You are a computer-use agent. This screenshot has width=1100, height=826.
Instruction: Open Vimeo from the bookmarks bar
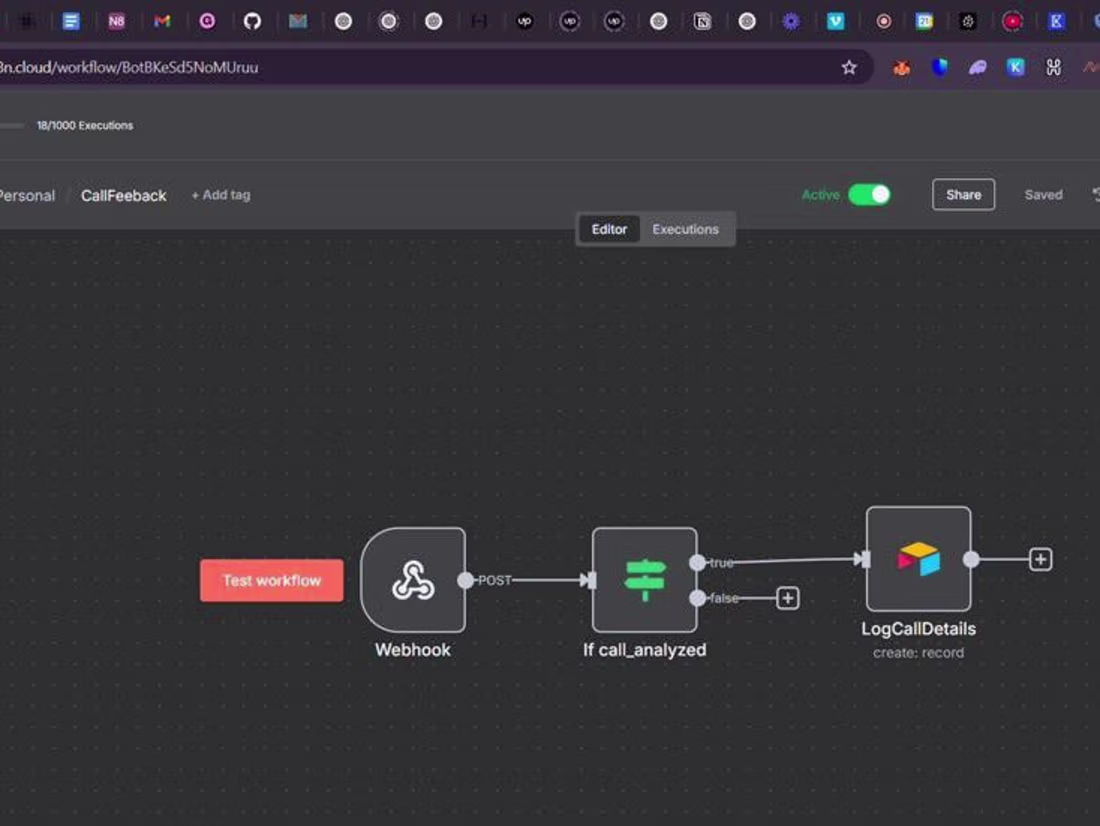point(836,20)
